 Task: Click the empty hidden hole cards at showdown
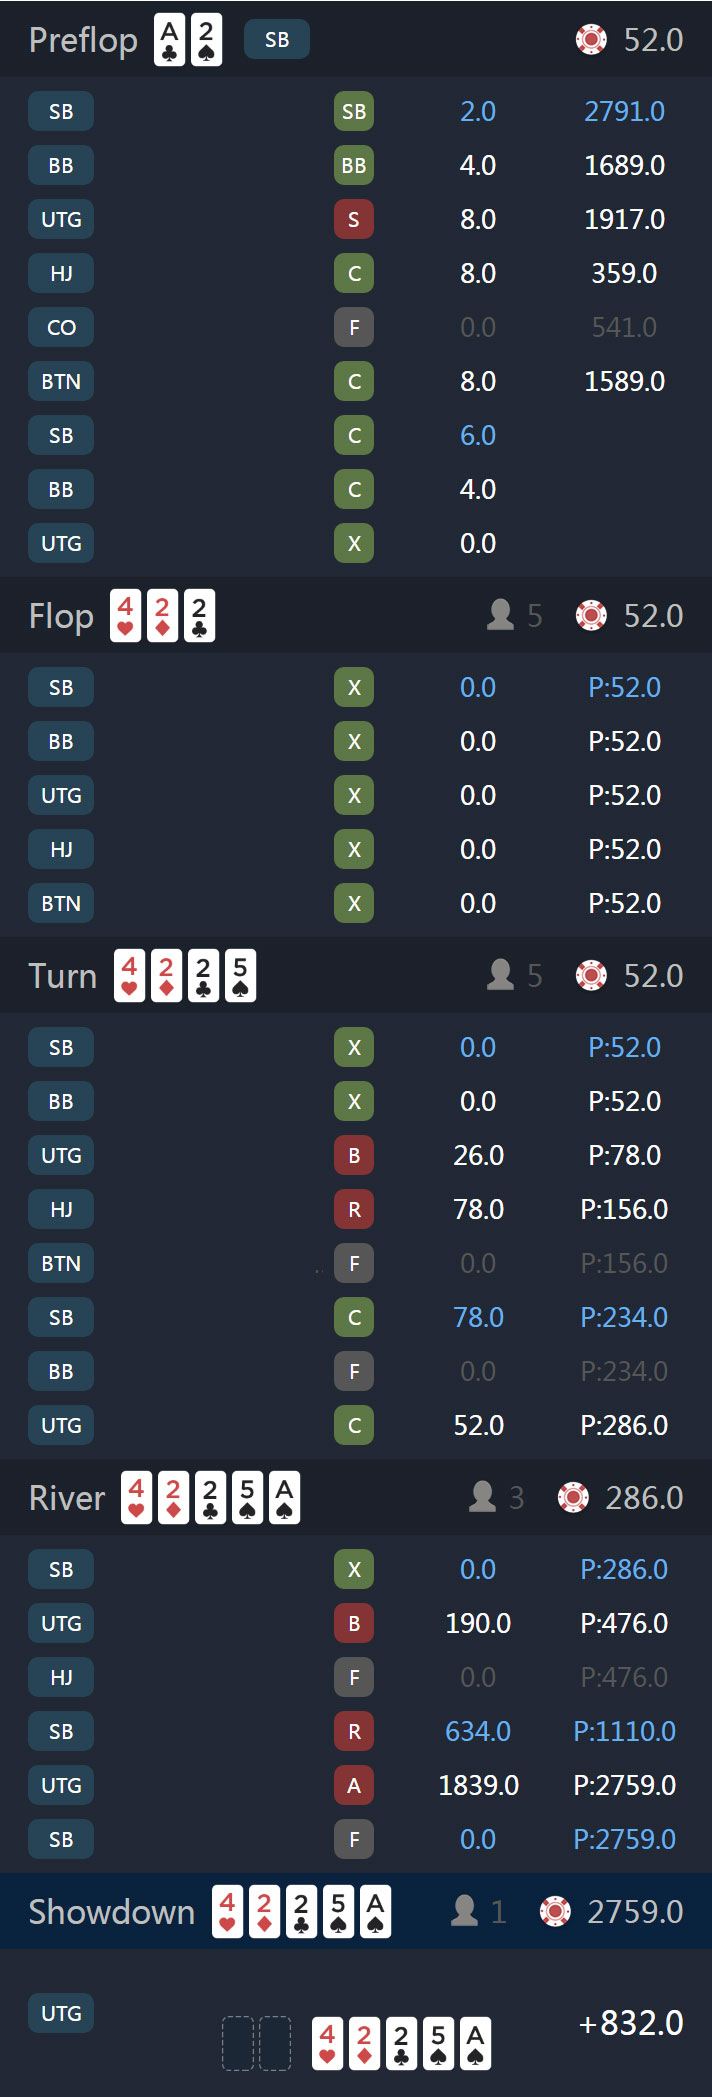[x=256, y=2043]
